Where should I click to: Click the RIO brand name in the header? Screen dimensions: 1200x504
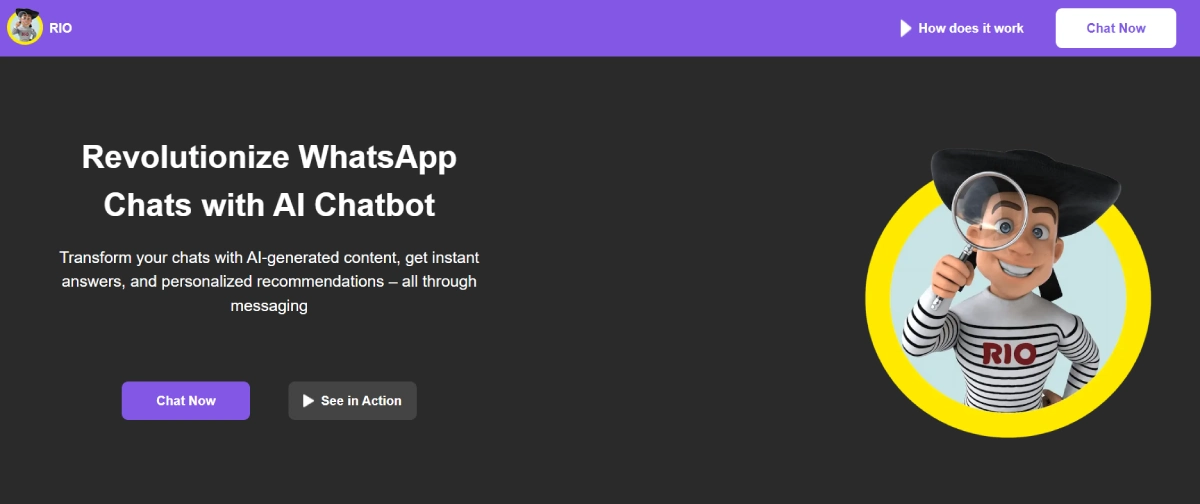60,28
